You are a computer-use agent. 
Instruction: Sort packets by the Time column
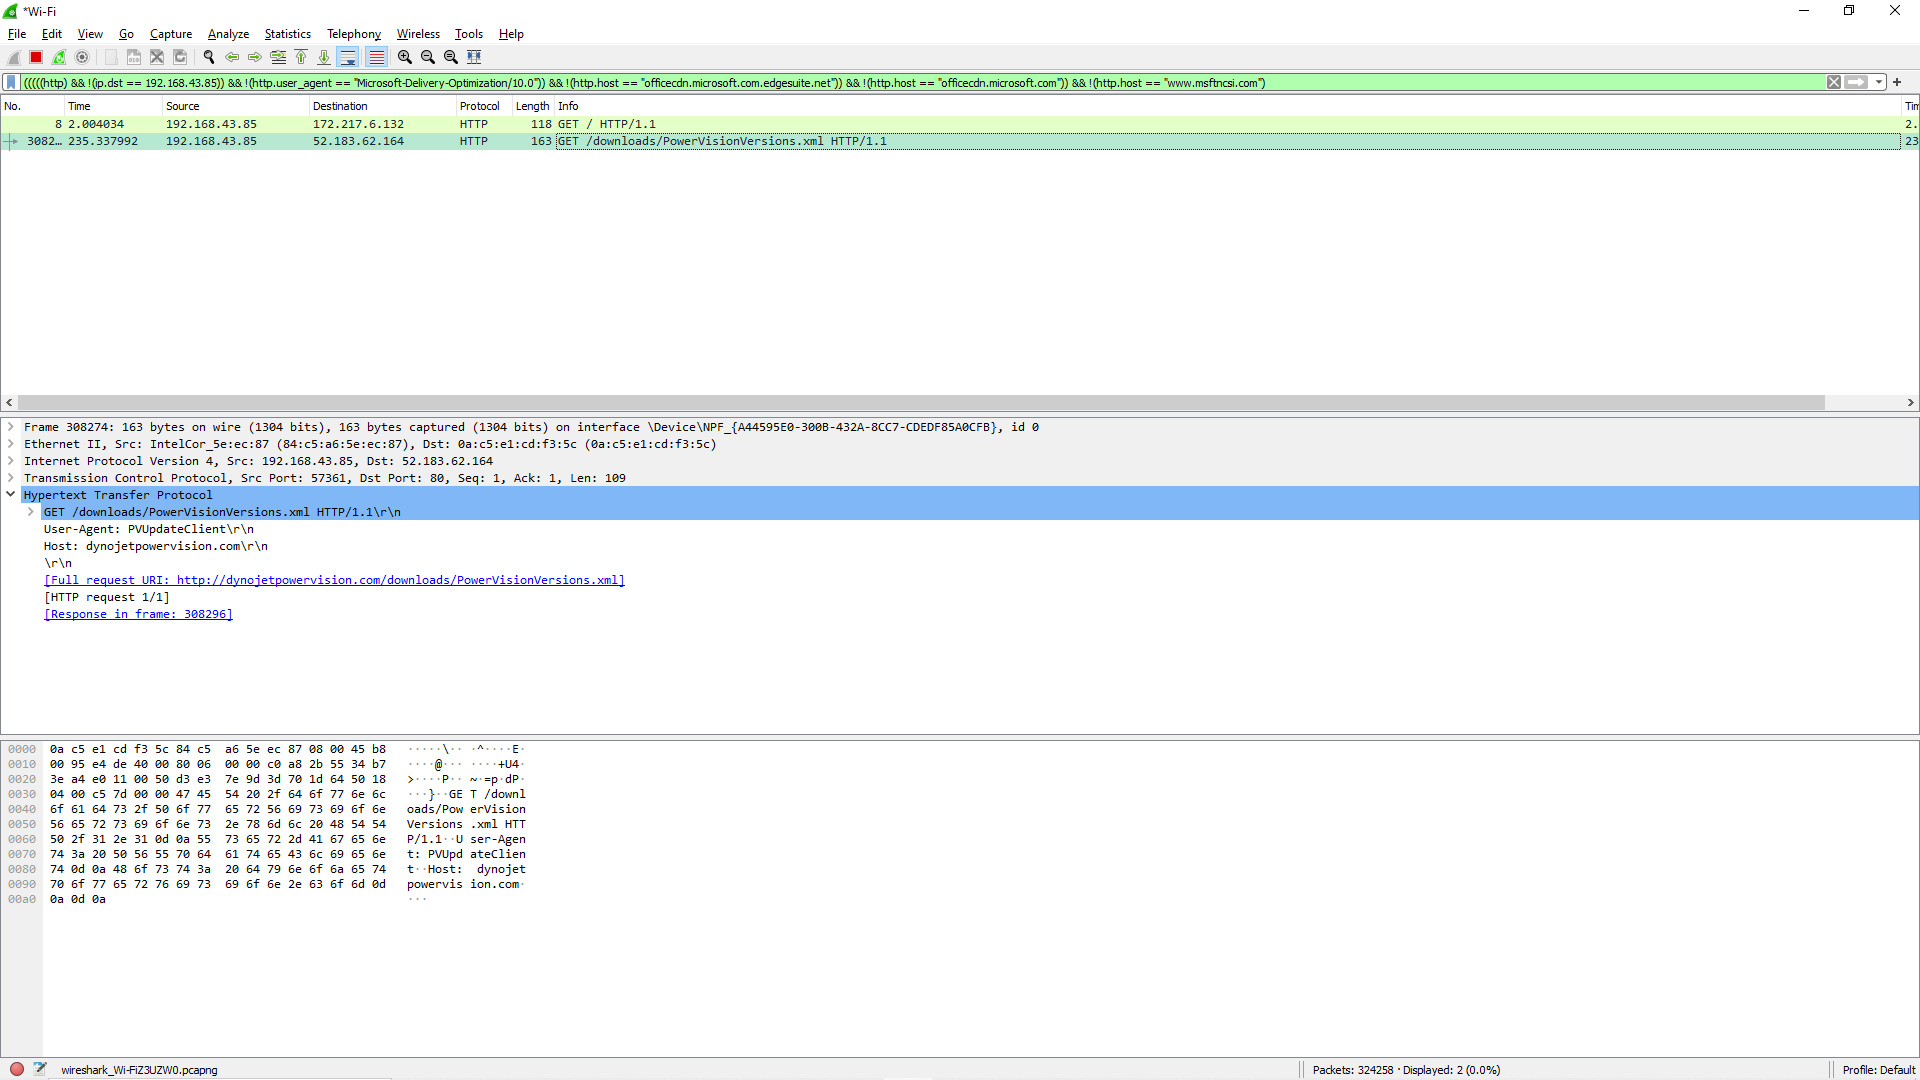click(x=113, y=106)
